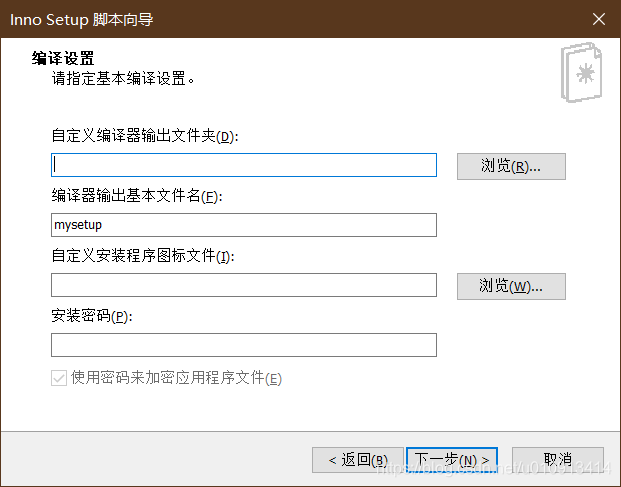Click the 自定义安装程序图标文件(I) label
Image resolution: width=621 pixels, height=487 pixels.
143,256
